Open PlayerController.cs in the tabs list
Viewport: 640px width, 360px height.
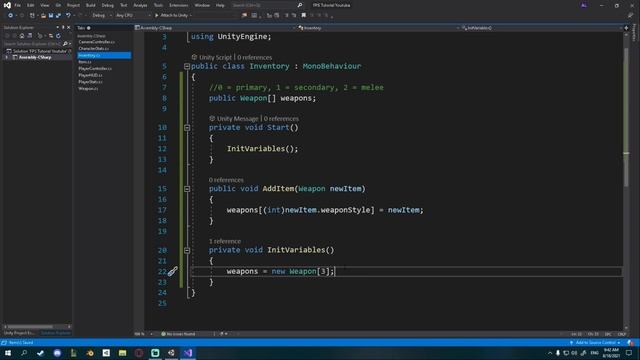click(95, 69)
